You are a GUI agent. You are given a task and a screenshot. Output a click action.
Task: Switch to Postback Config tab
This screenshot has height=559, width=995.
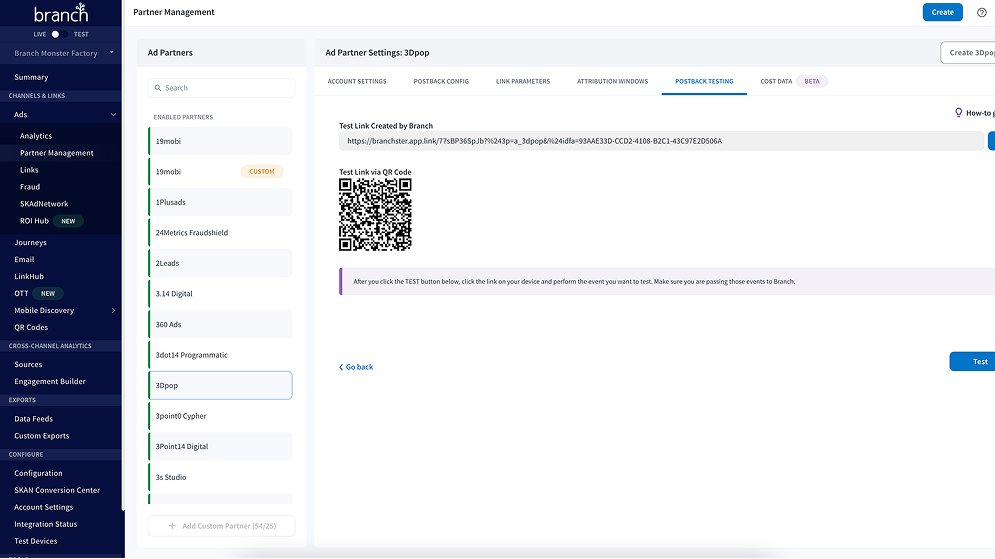pos(441,81)
